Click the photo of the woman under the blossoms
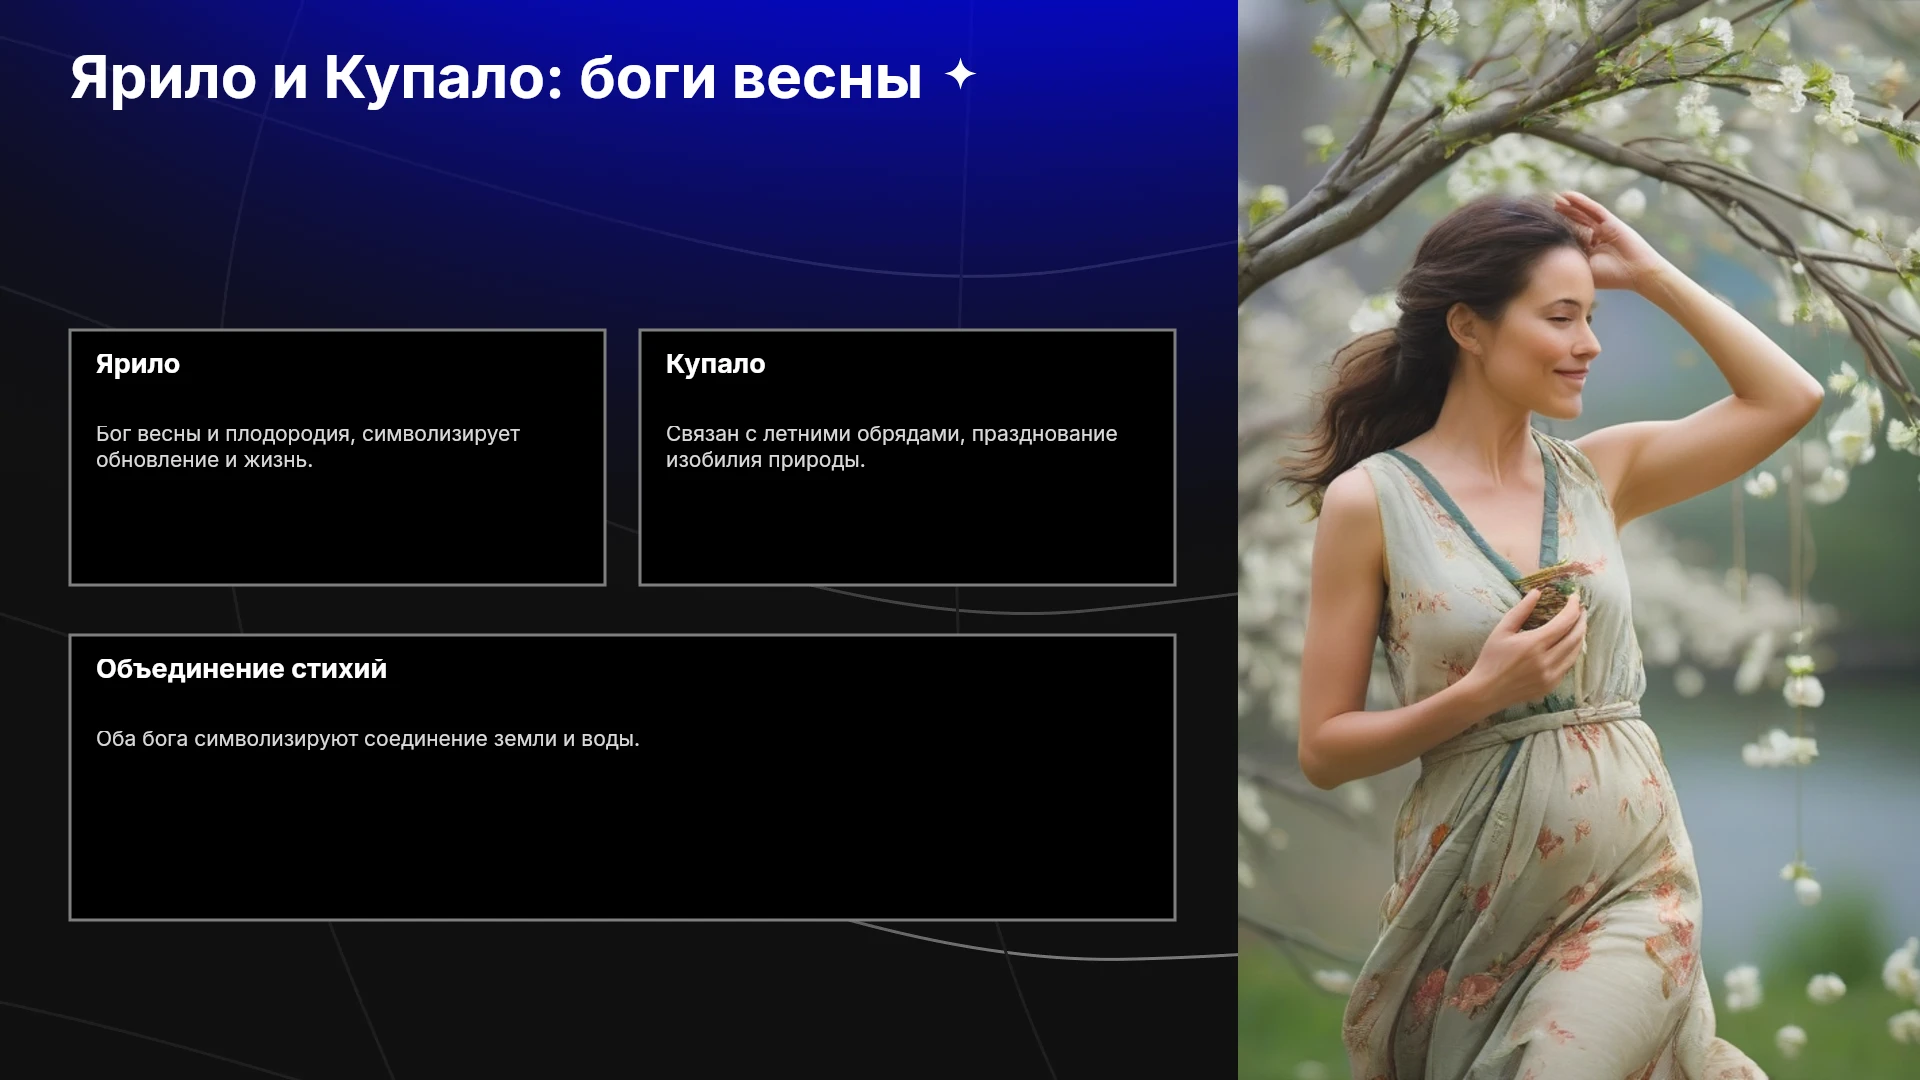 coord(1579,540)
